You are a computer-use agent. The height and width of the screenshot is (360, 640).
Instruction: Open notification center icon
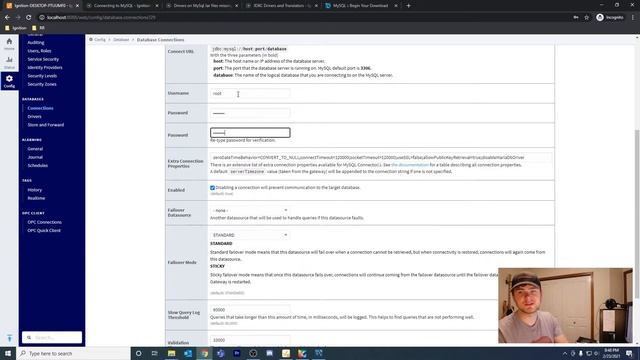[629, 353]
